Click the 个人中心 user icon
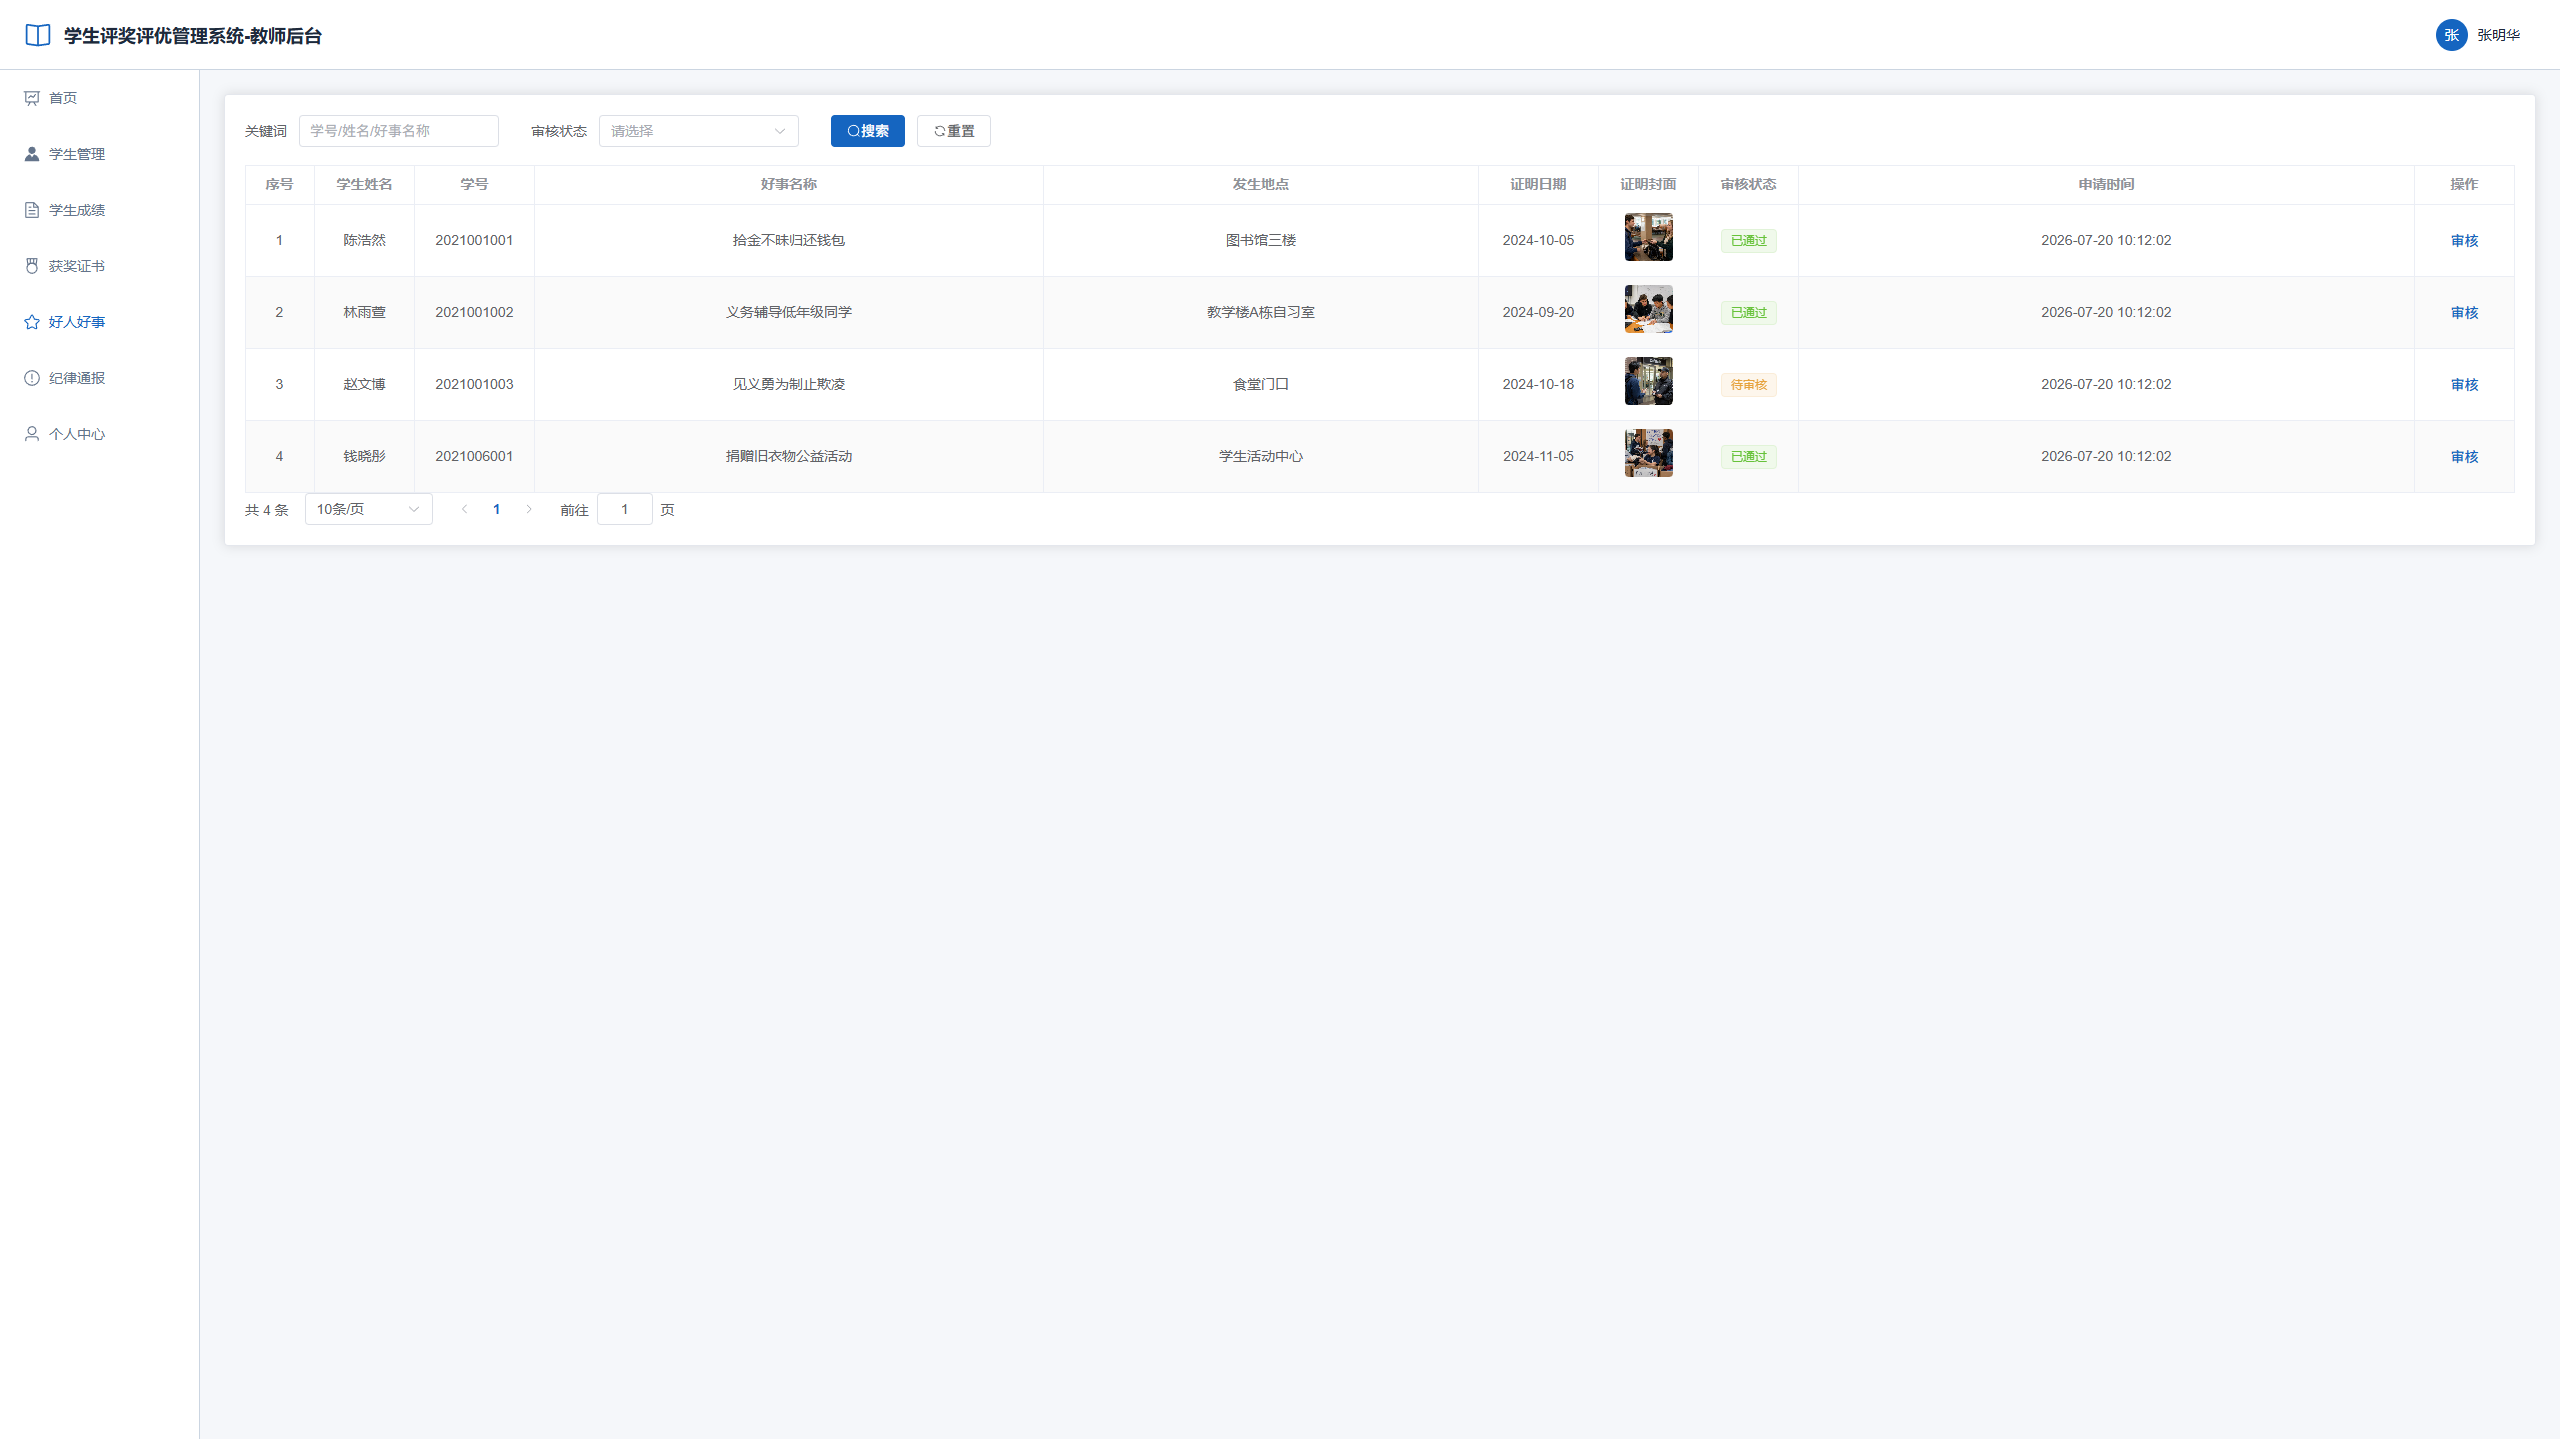 (32, 434)
